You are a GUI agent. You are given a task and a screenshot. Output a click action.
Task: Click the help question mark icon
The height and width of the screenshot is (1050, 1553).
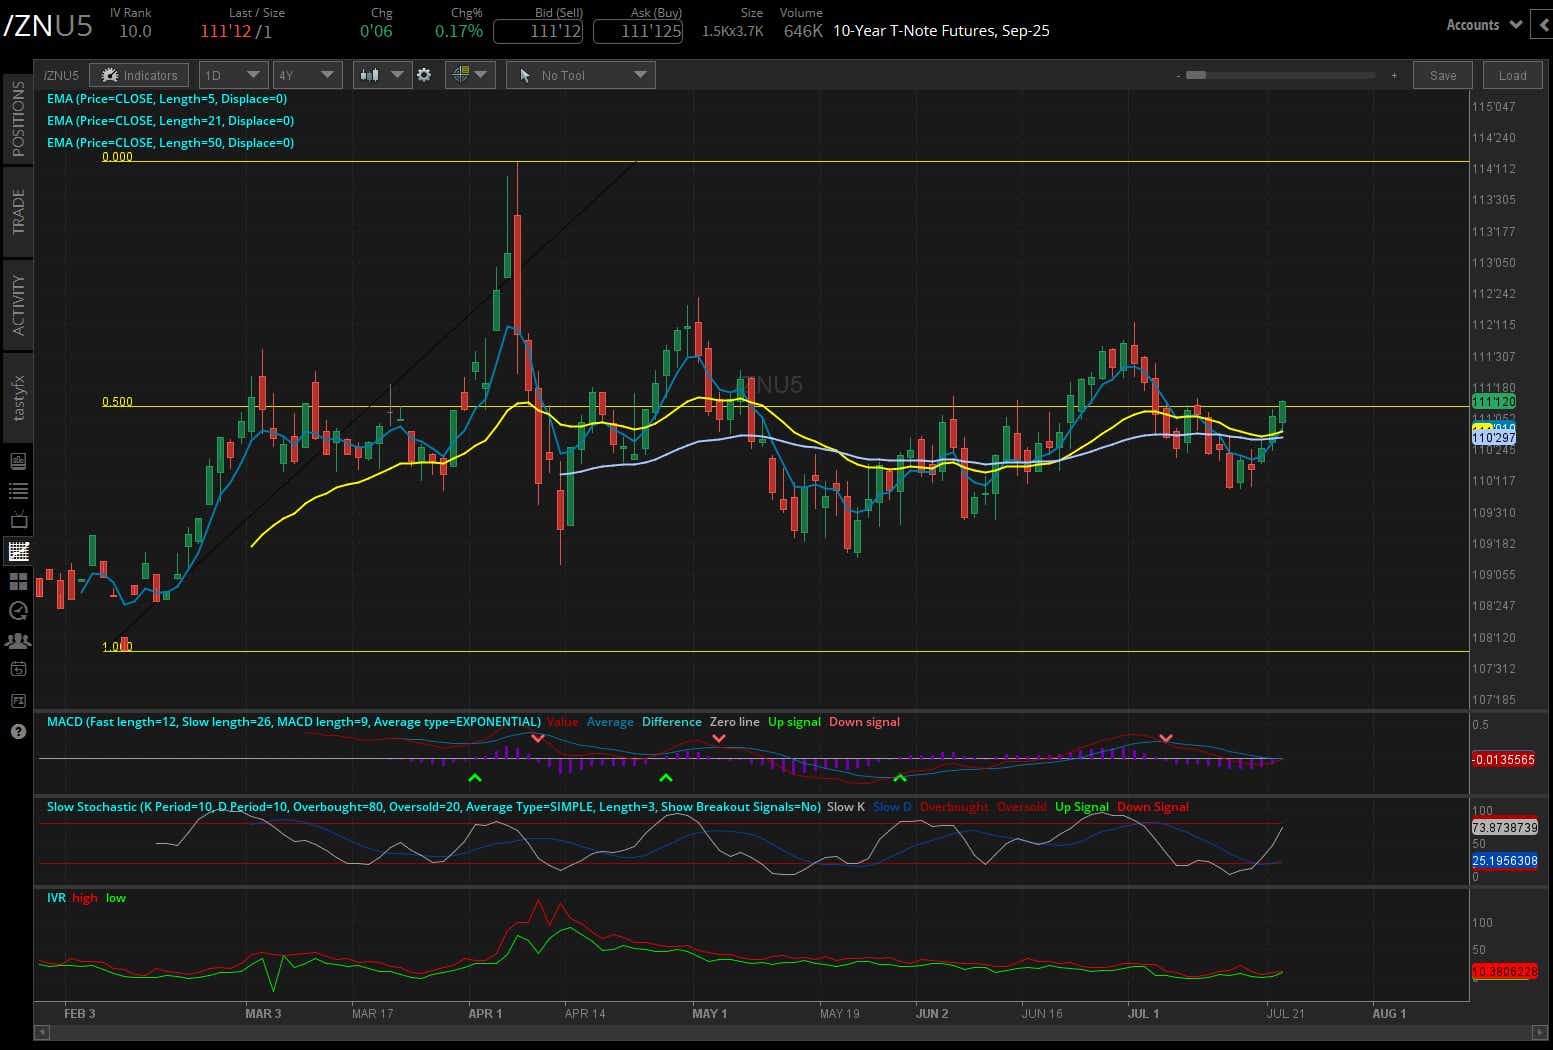click(18, 731)
